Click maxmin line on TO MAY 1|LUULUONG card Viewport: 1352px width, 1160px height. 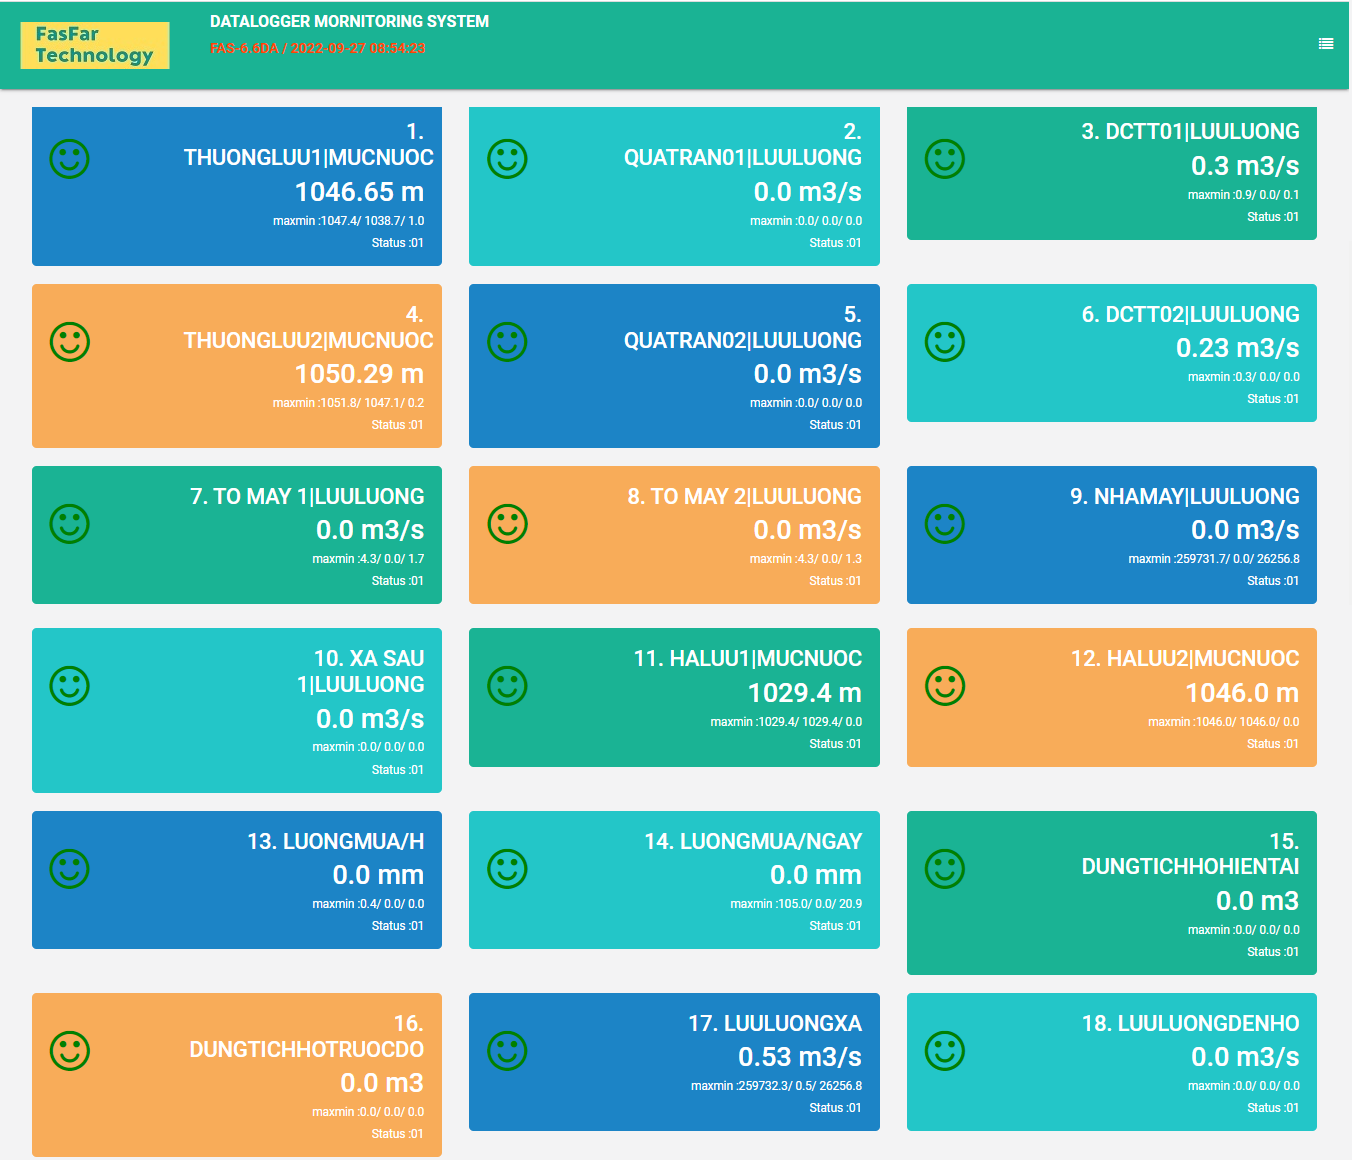pyautogui.click(x=368, y=559)
